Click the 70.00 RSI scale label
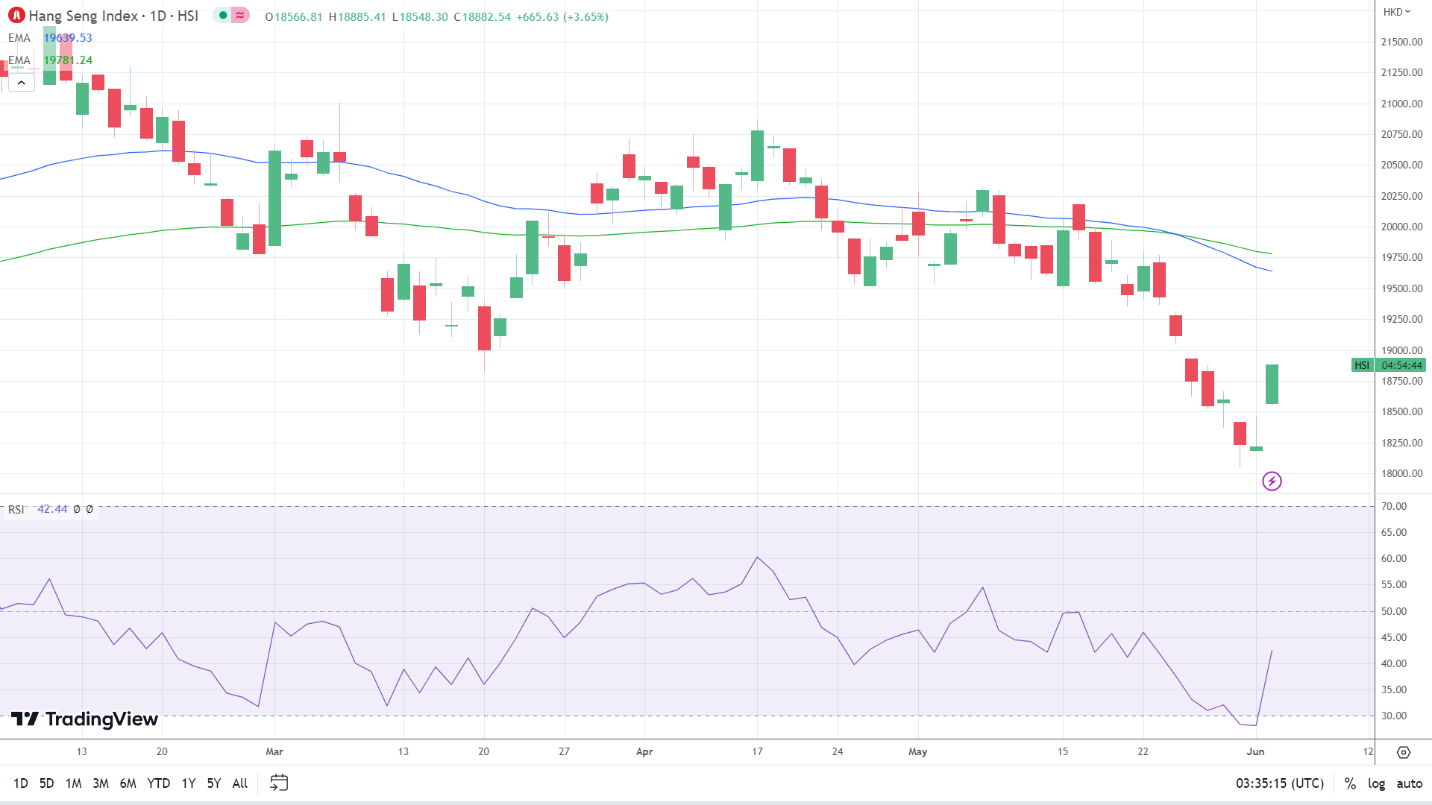The width and height of the screenshot is (1432, 805). (x=1395, y=507)
